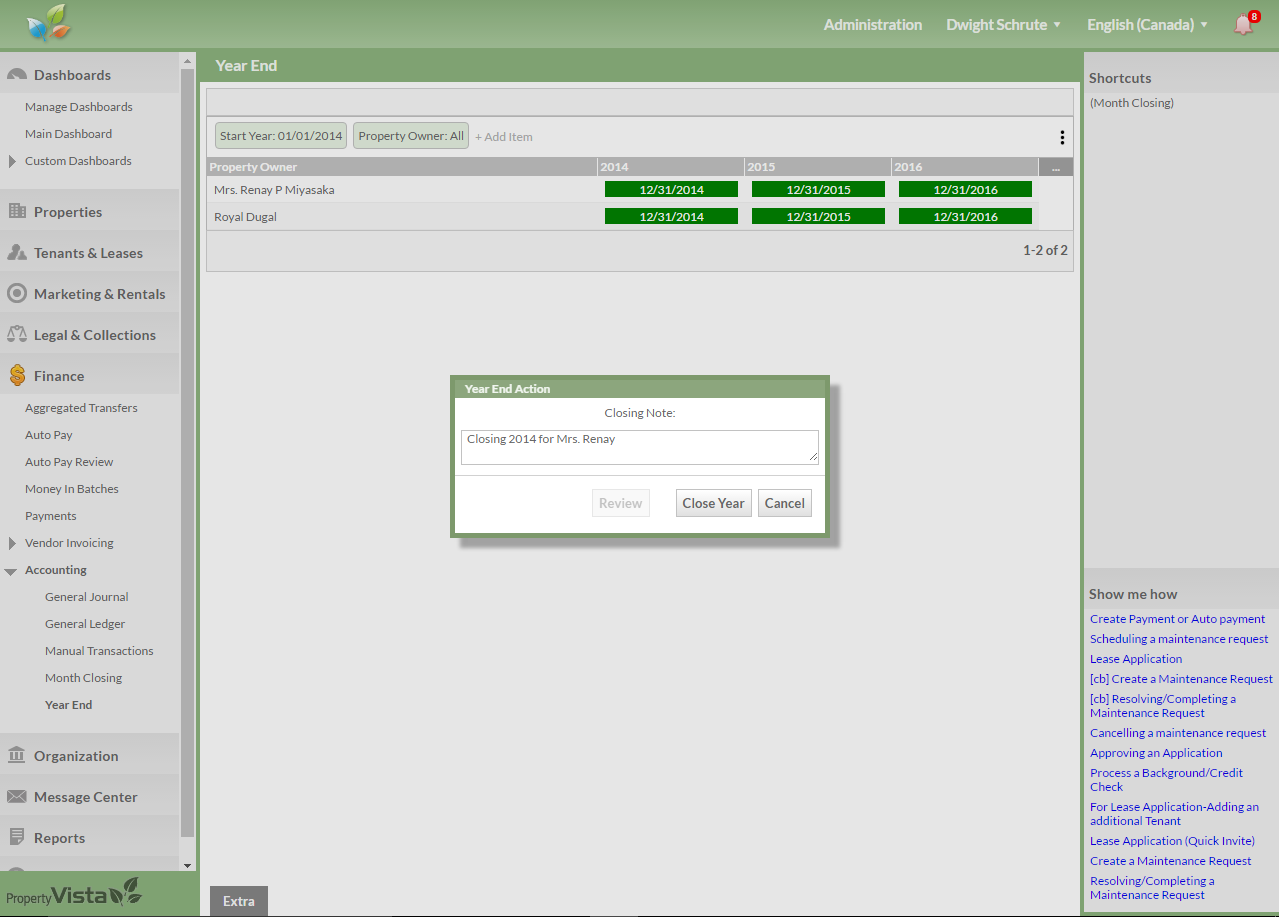Click the Property Vista leaf logo

click(49, 24)
